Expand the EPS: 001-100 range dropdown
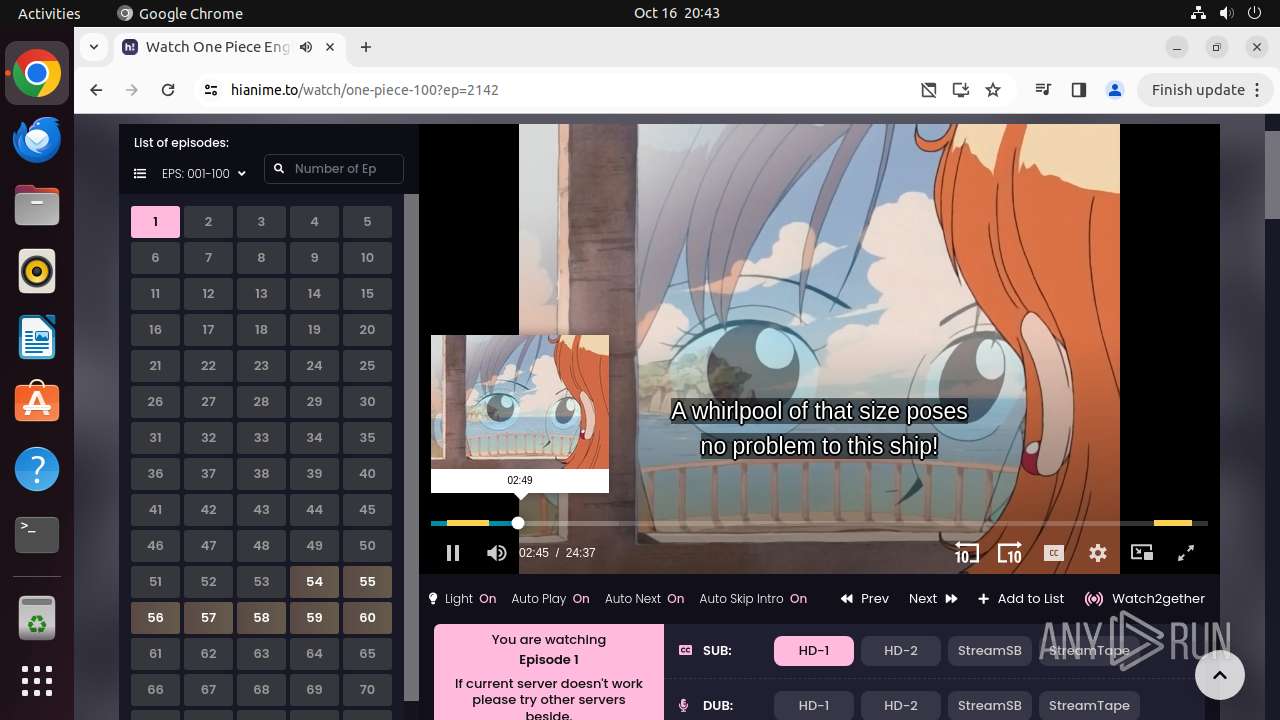Image resolution: width=1280 pixels, height=720 pixels. [204, 174]
